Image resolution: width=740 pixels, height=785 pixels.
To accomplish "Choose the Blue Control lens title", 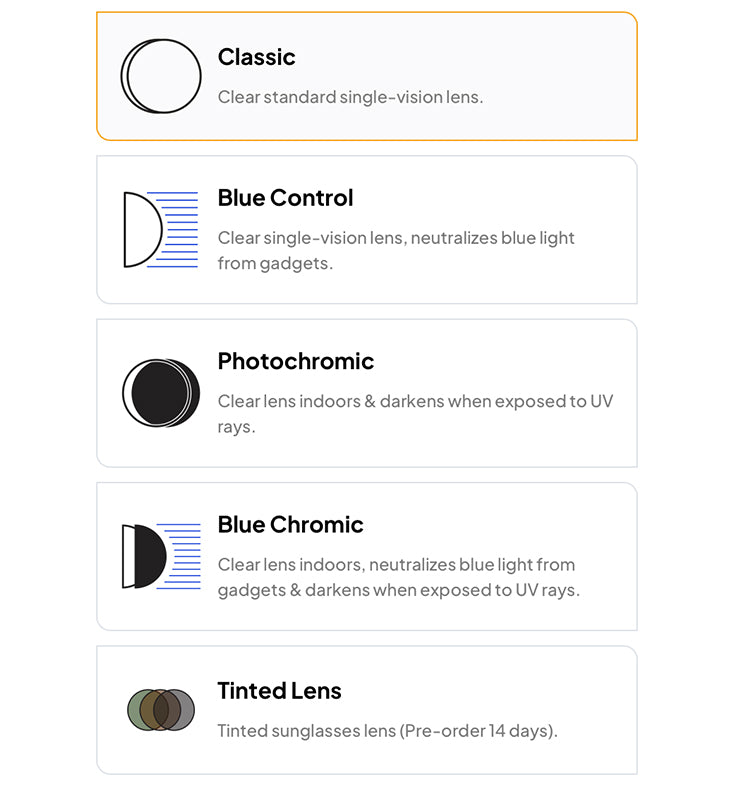I will coord(286,198).
